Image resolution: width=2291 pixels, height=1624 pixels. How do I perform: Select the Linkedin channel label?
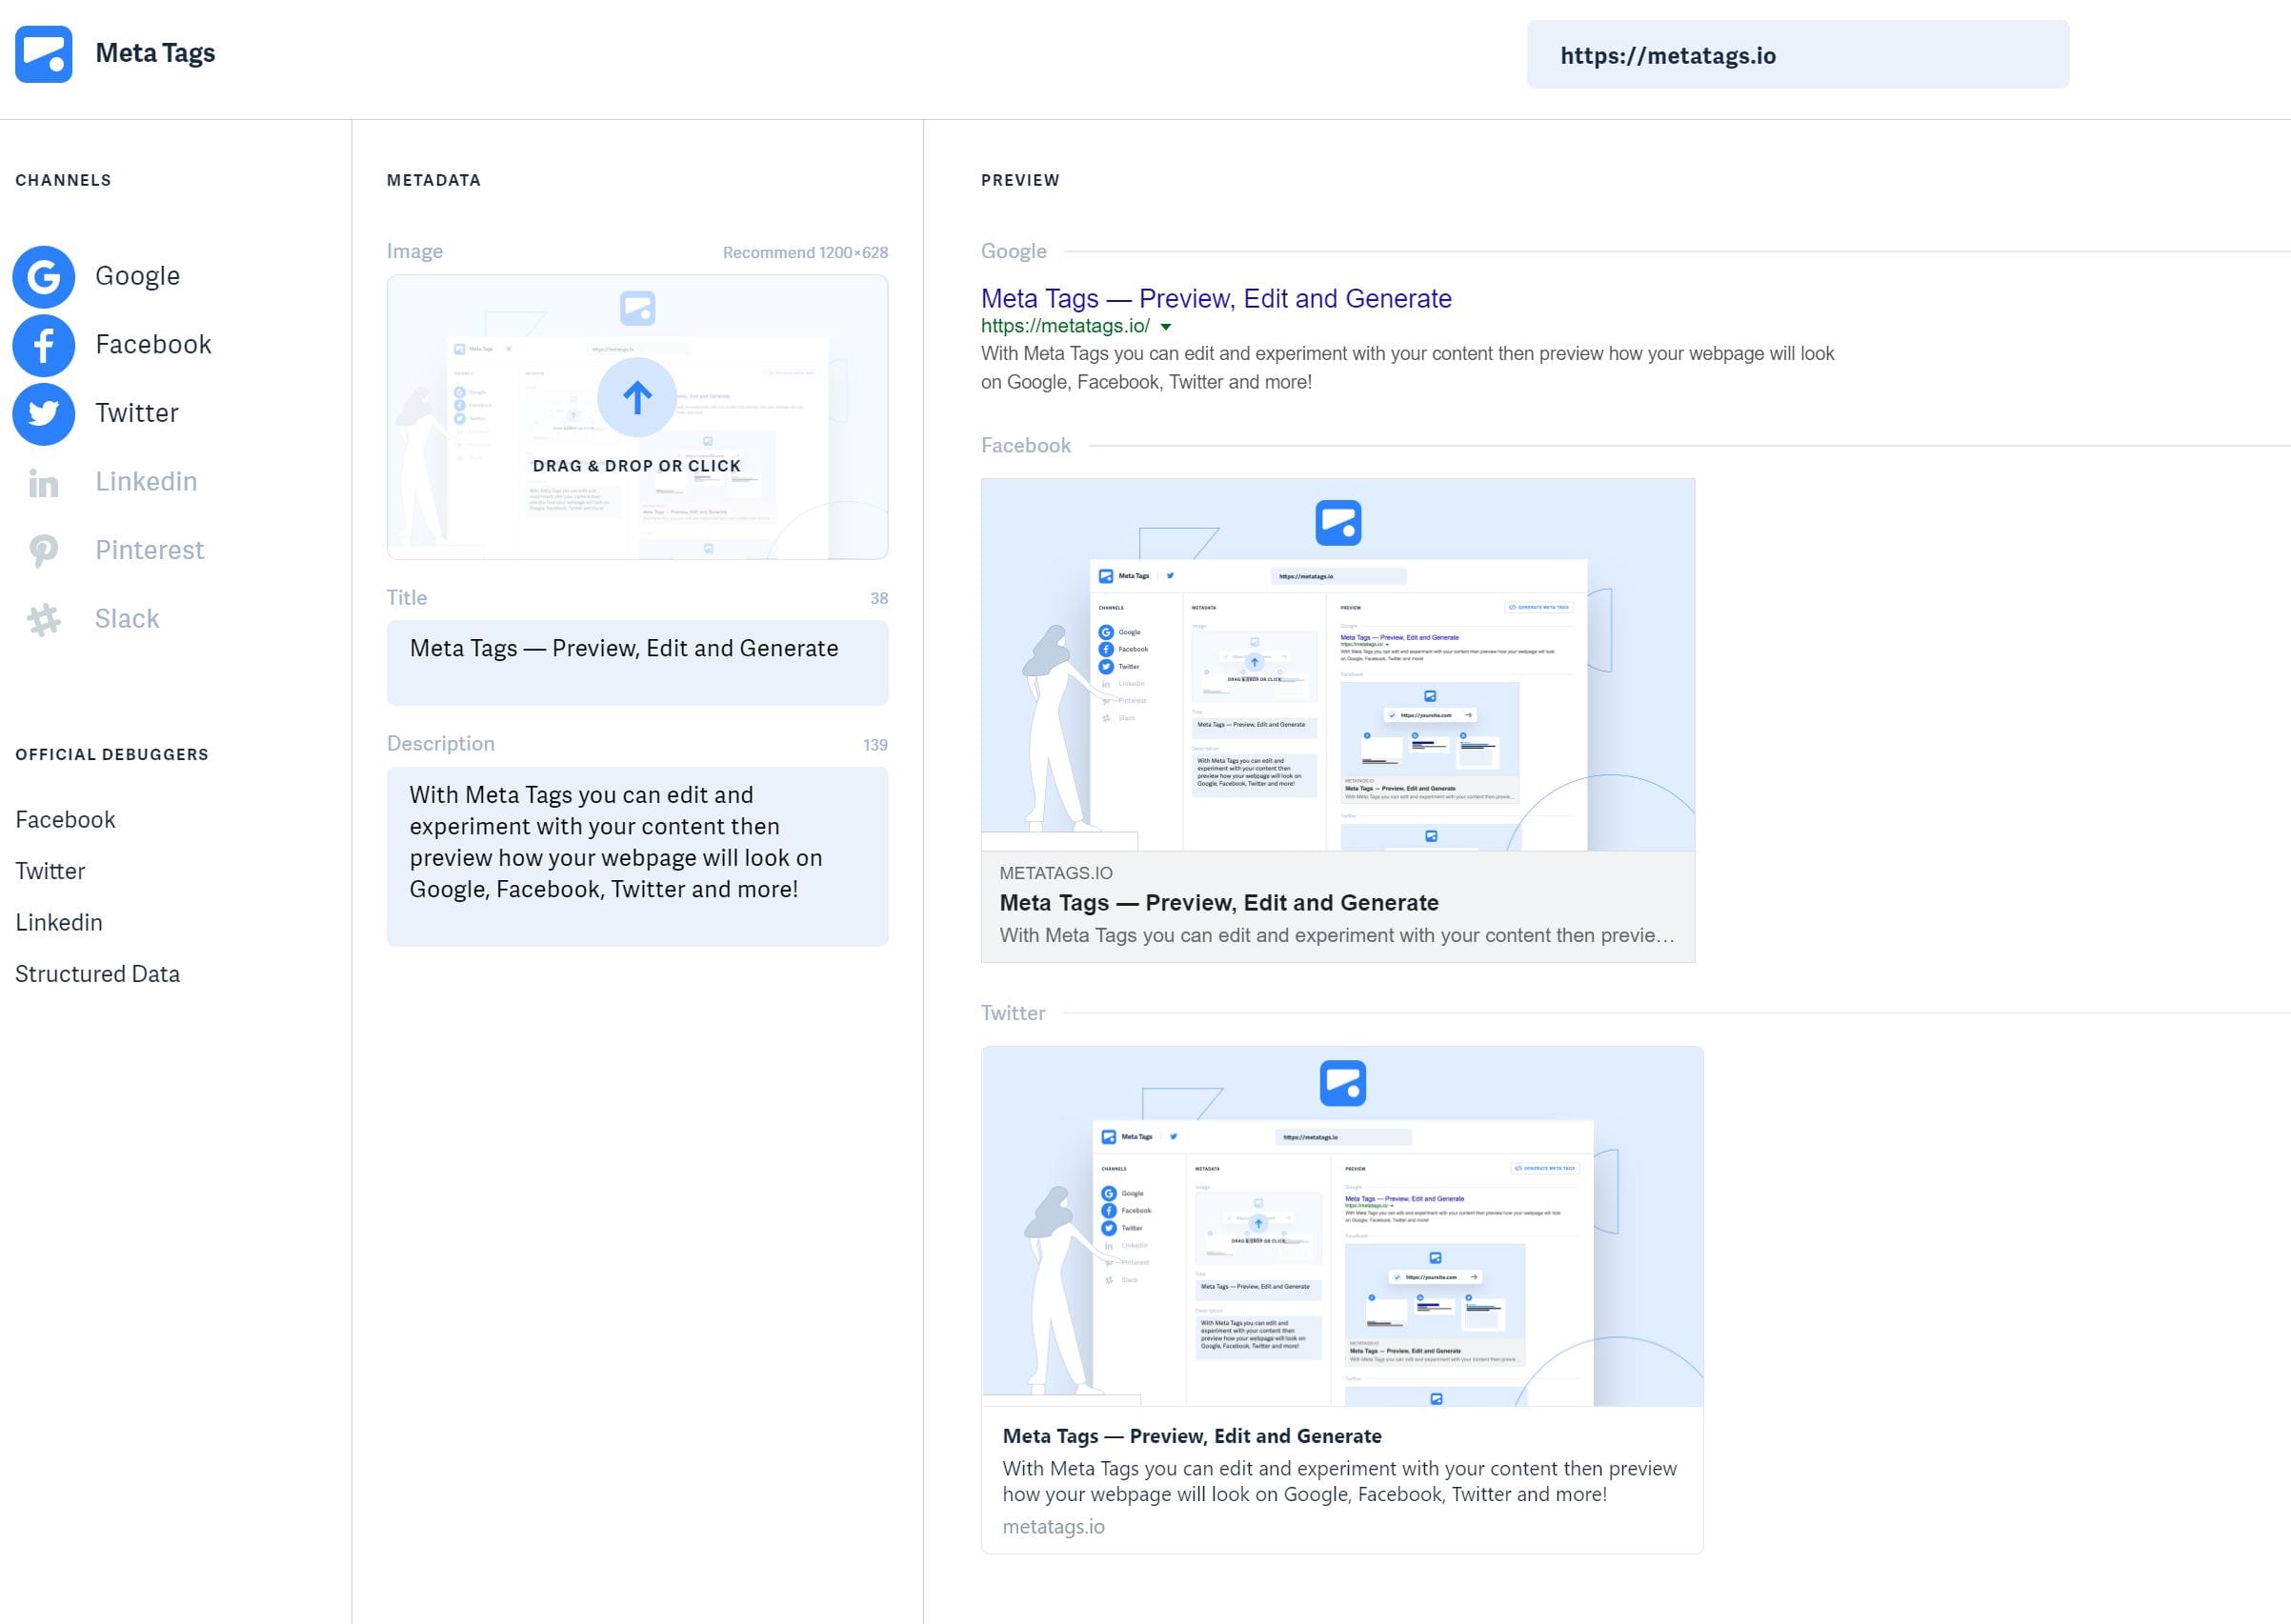pos(146,482)
